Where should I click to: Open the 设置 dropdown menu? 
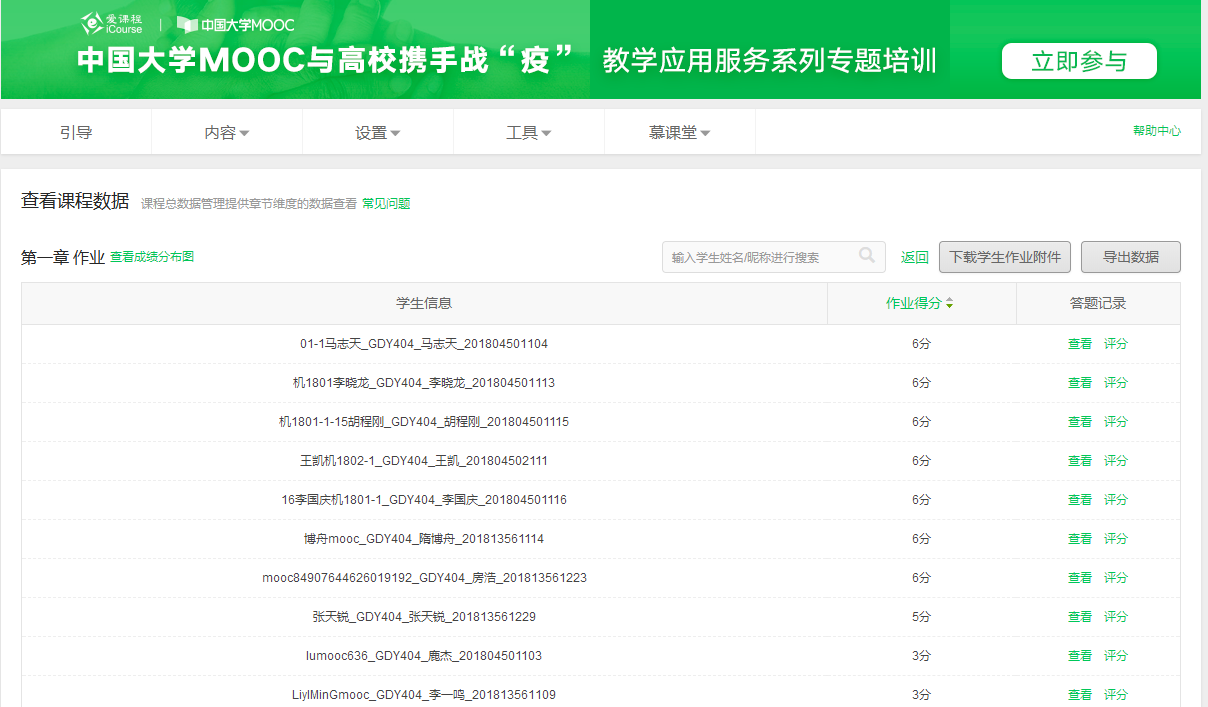click(x=378, y=133)
